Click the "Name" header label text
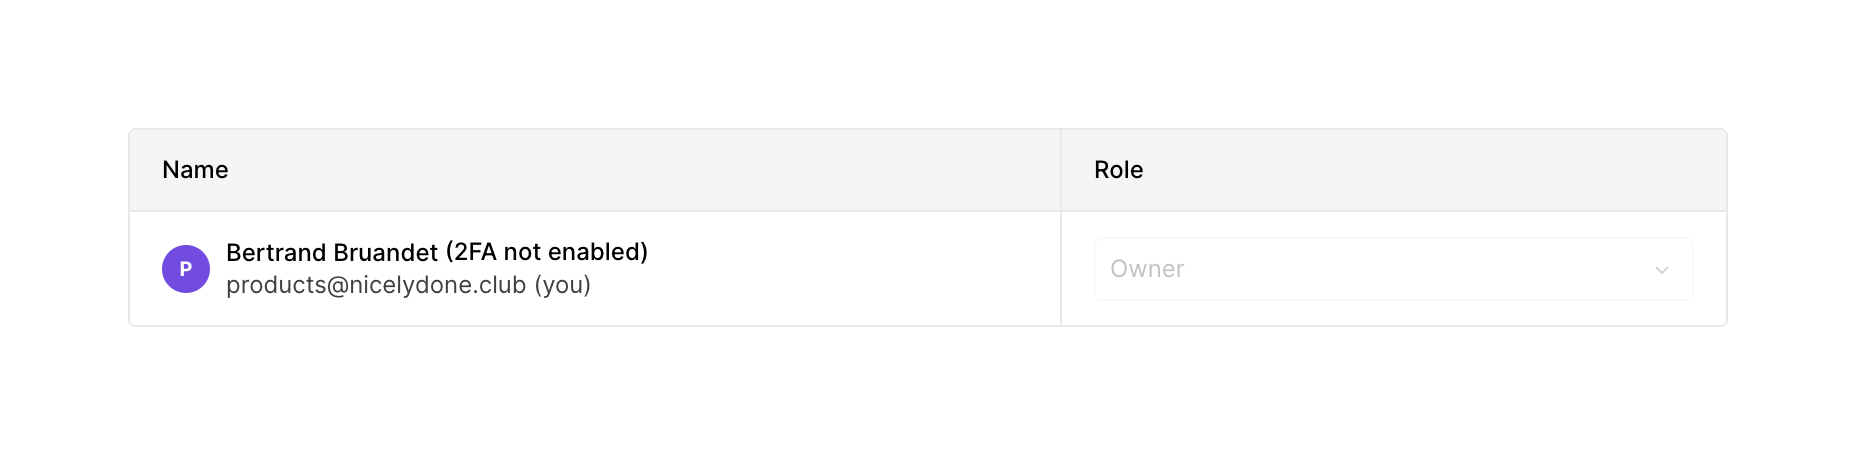The height and width of the screenshot is (455, 1856). [195, 170]
